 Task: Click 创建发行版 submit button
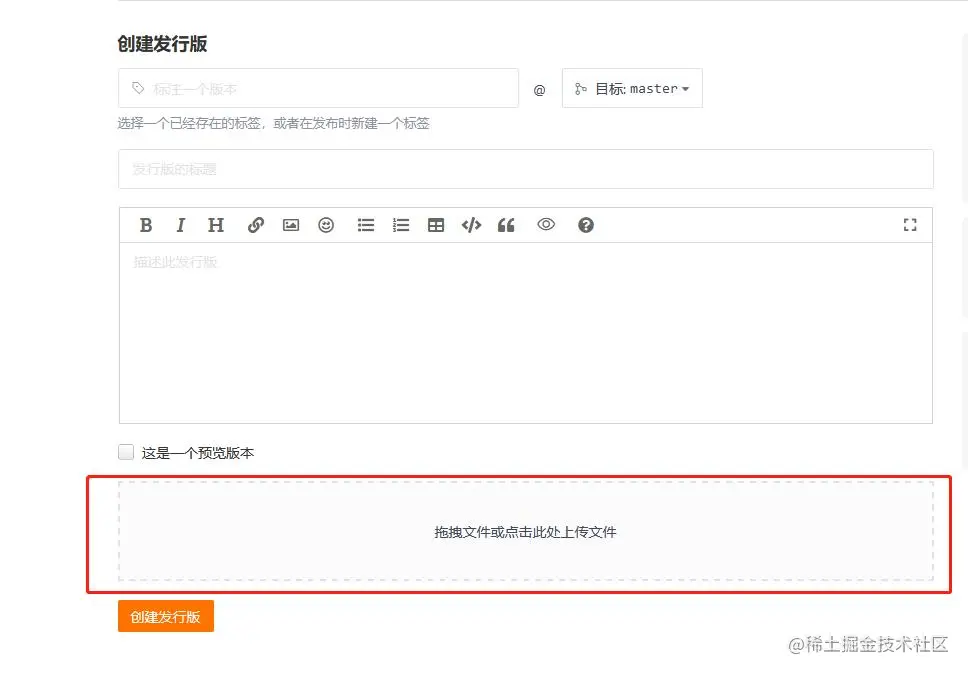point(165,616)
